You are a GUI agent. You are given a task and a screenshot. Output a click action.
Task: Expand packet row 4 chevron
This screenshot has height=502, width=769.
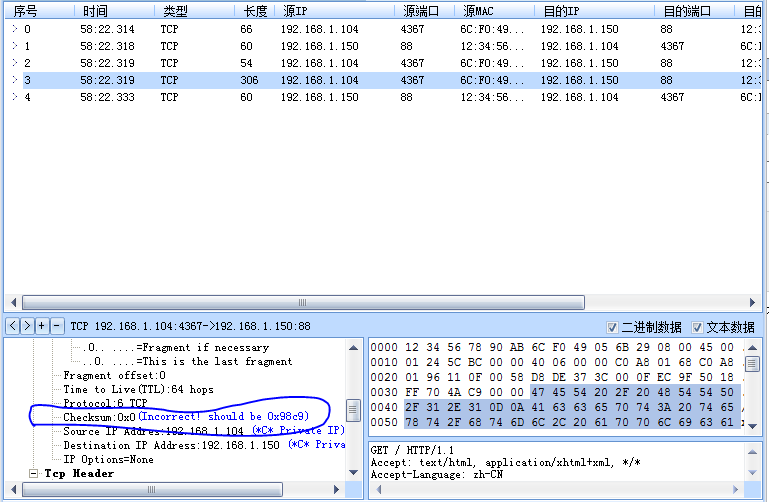[x=15, y=97]
